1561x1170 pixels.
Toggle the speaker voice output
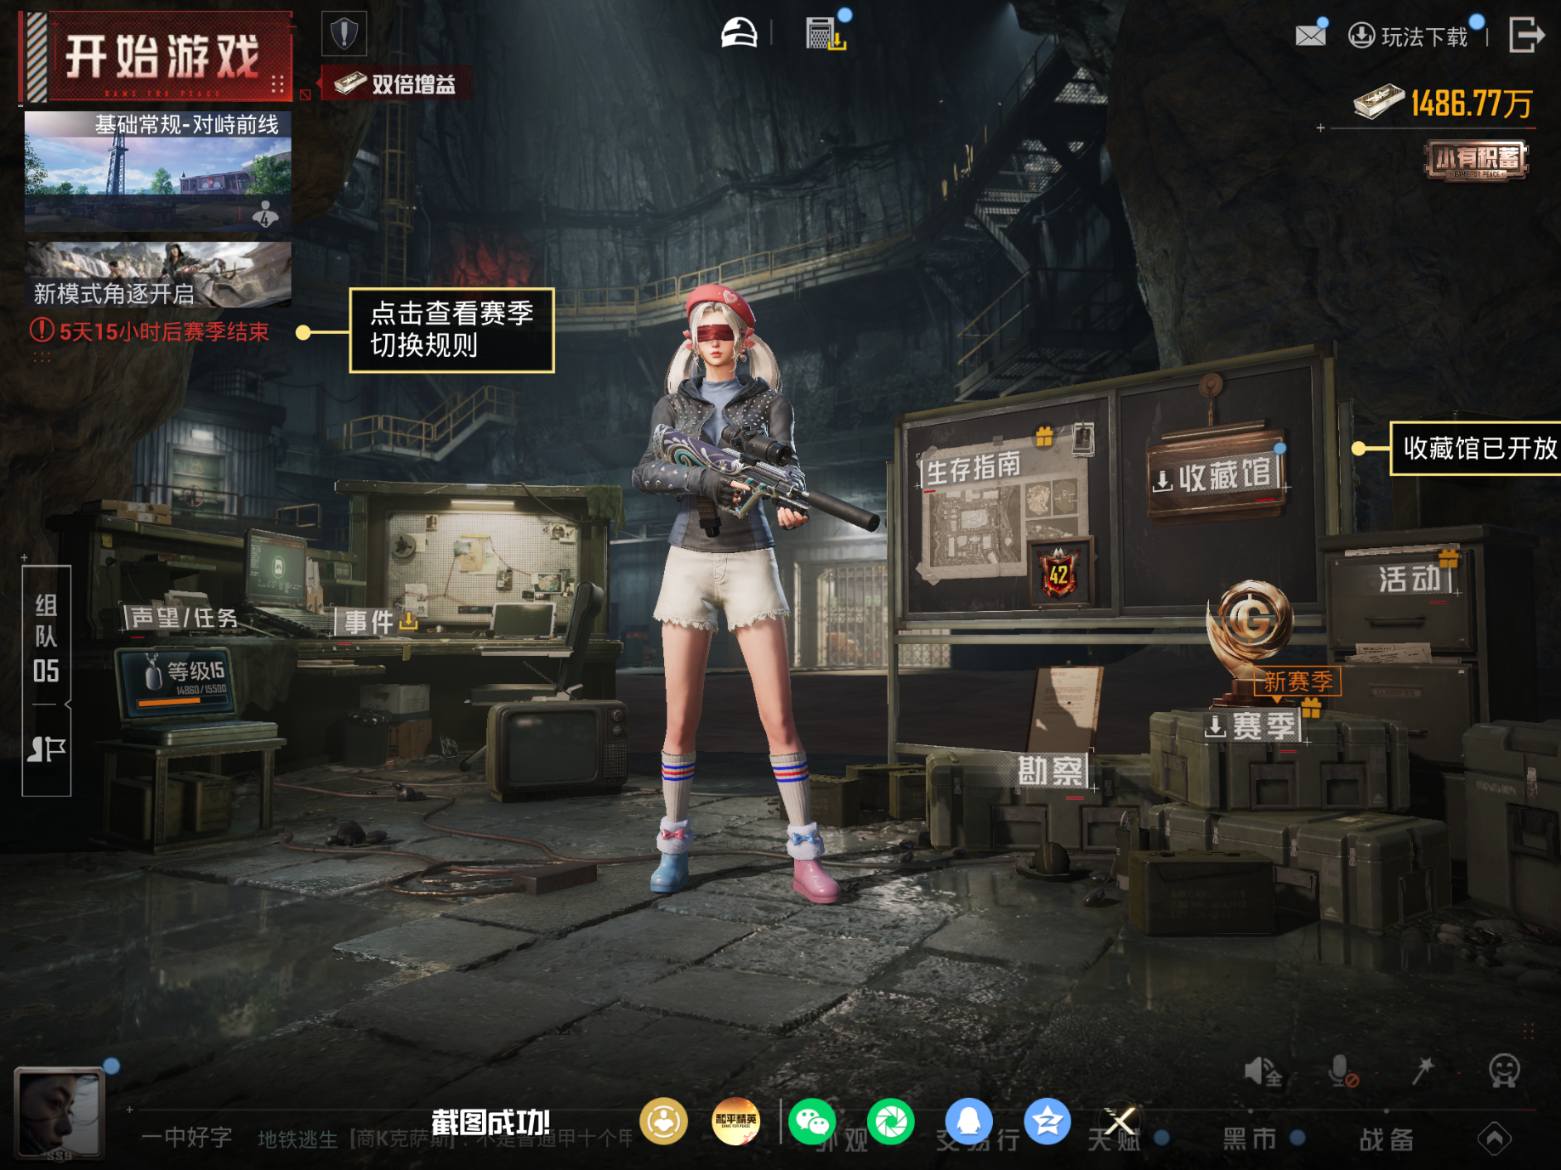[1263, 1072]
